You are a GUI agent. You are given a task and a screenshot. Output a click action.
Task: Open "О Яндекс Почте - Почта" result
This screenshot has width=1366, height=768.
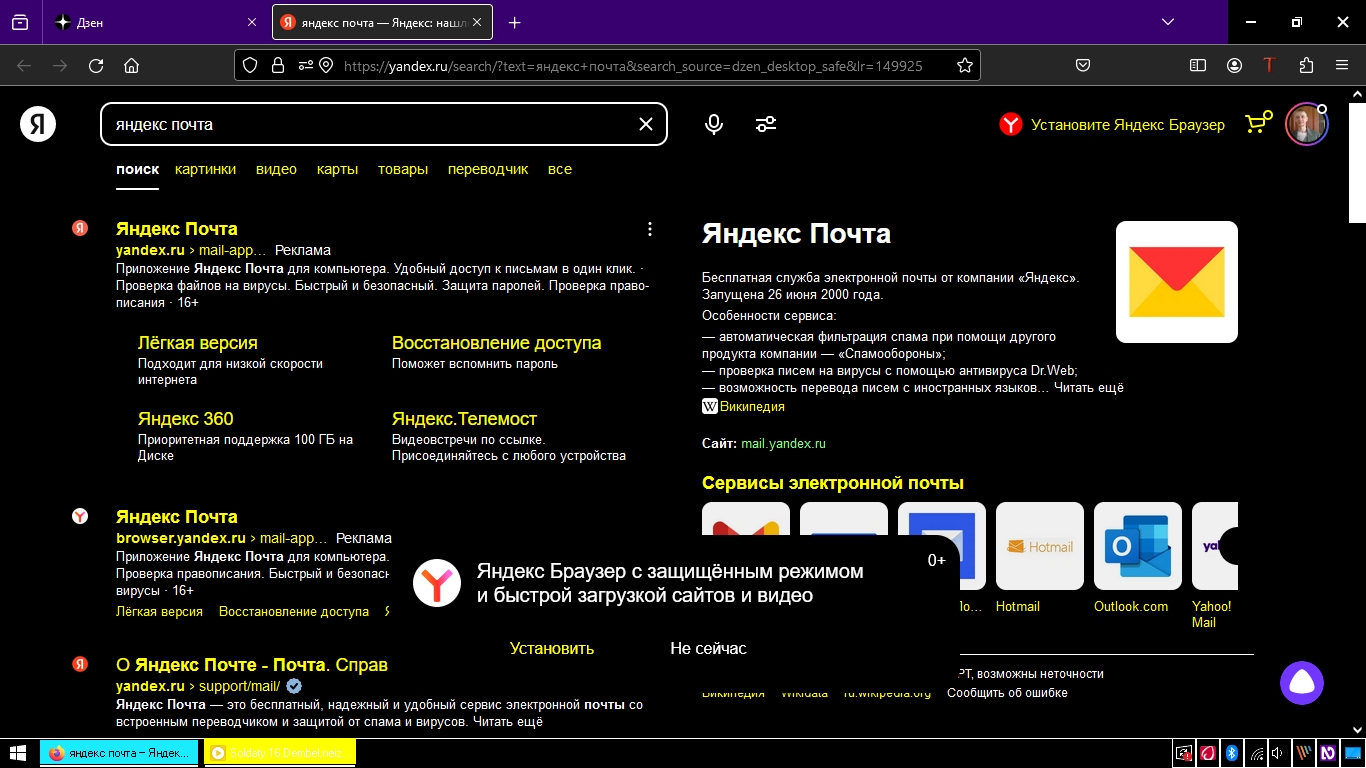252,665
